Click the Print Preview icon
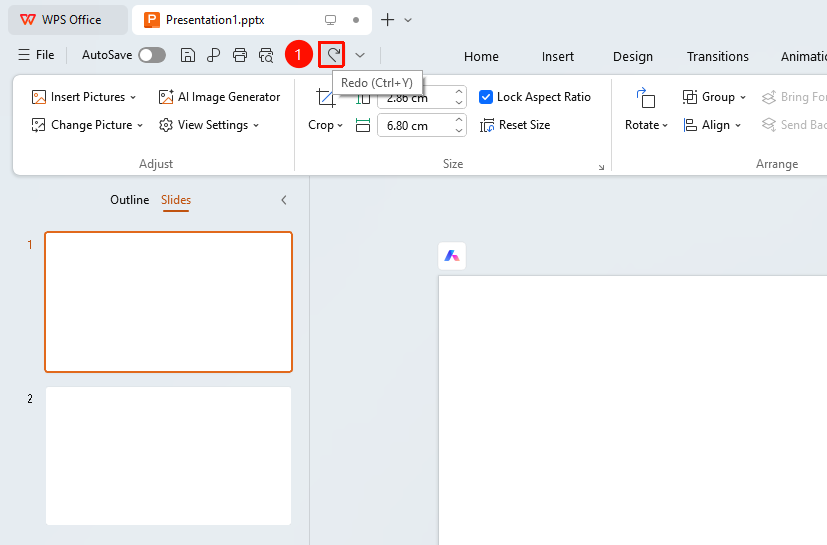 266,55
